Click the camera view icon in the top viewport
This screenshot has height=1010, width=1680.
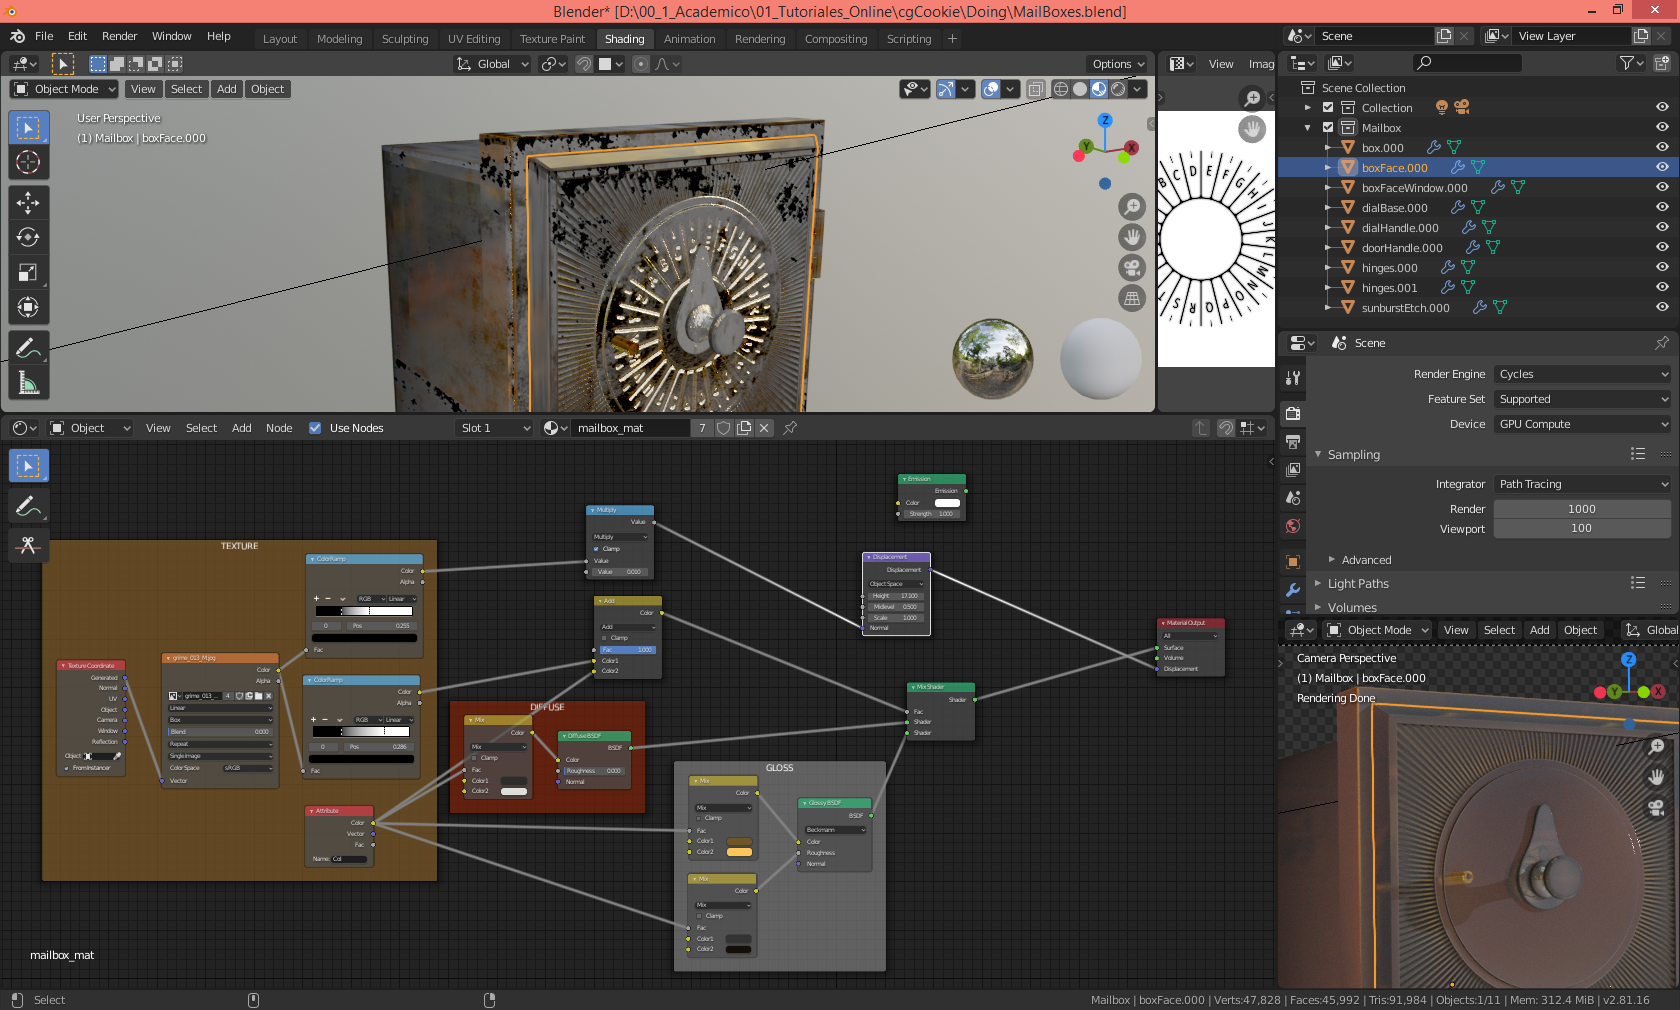click(1132, 268)
